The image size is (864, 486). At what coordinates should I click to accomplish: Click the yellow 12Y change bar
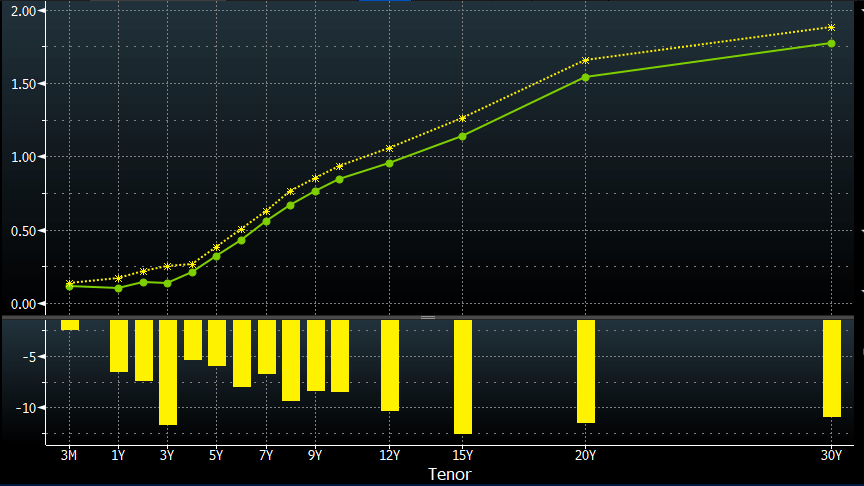click(390, 365)
